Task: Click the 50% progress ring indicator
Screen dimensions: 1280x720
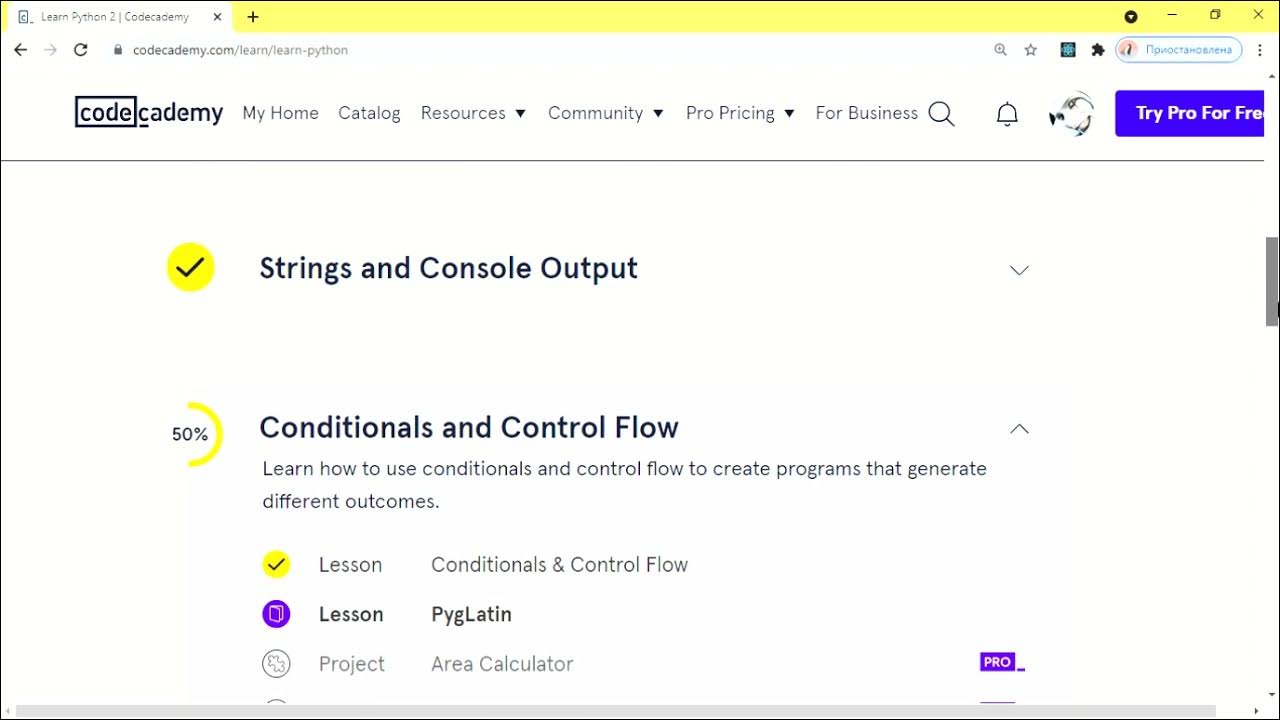Action: coord(192,434)
